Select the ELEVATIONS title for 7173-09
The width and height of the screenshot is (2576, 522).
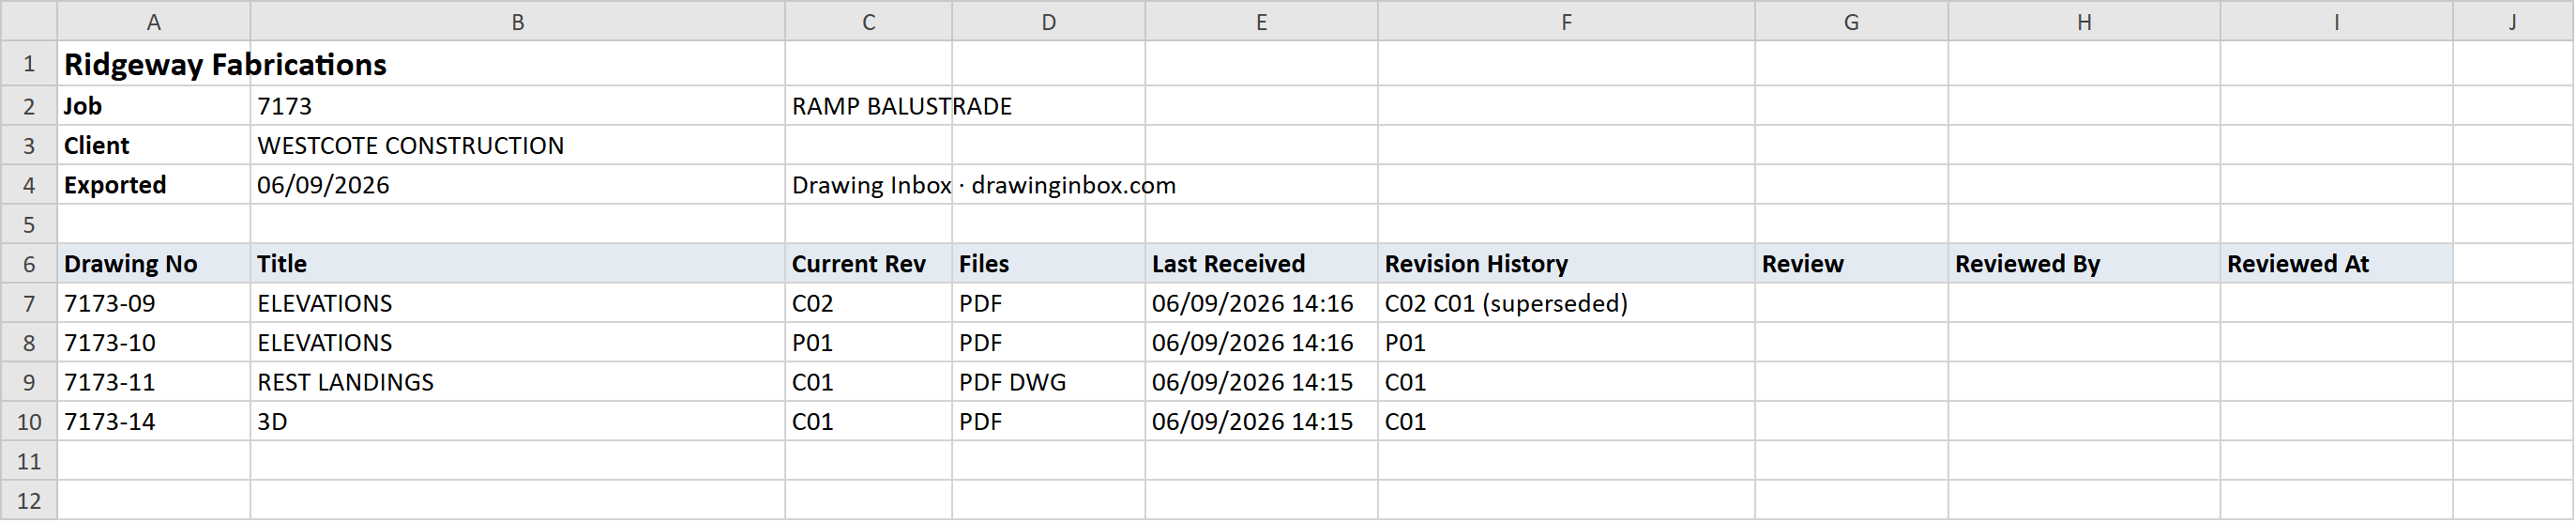pos(518,303)
